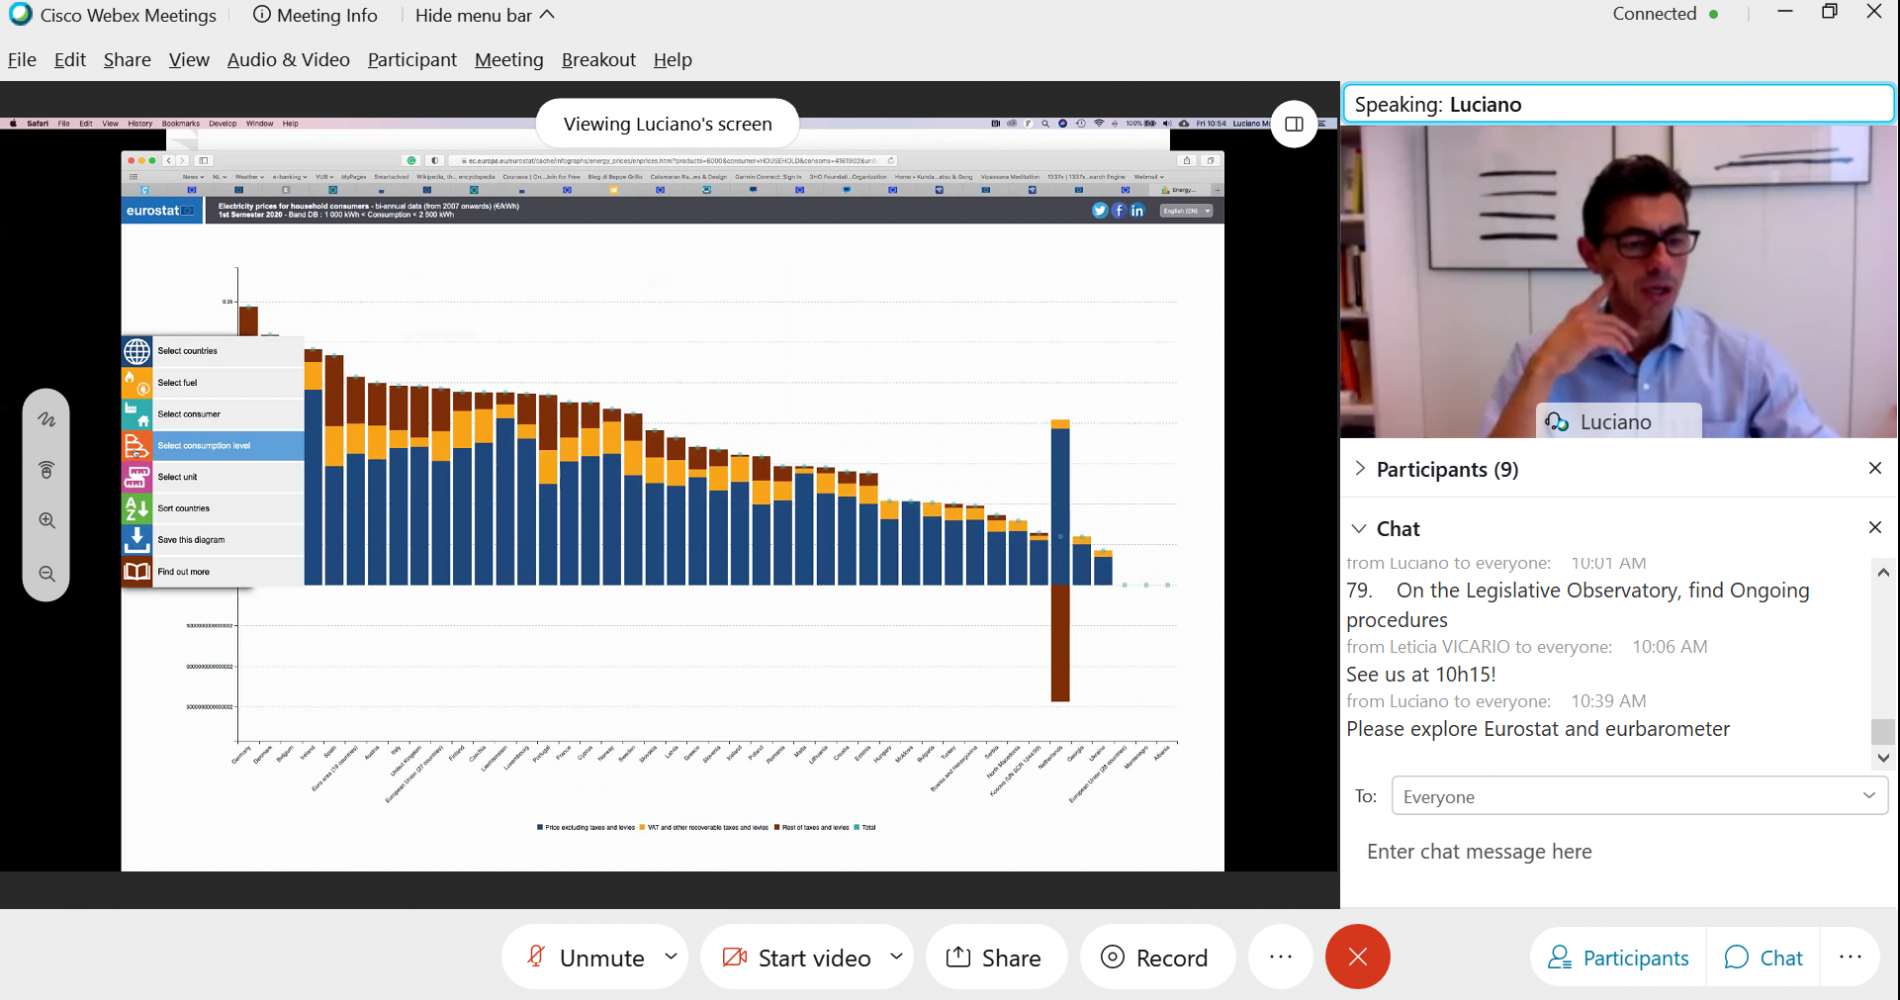Click the annotate squiggle tool icon
The width and height of the screenshot is (1900, 1000).
point(46,419)
